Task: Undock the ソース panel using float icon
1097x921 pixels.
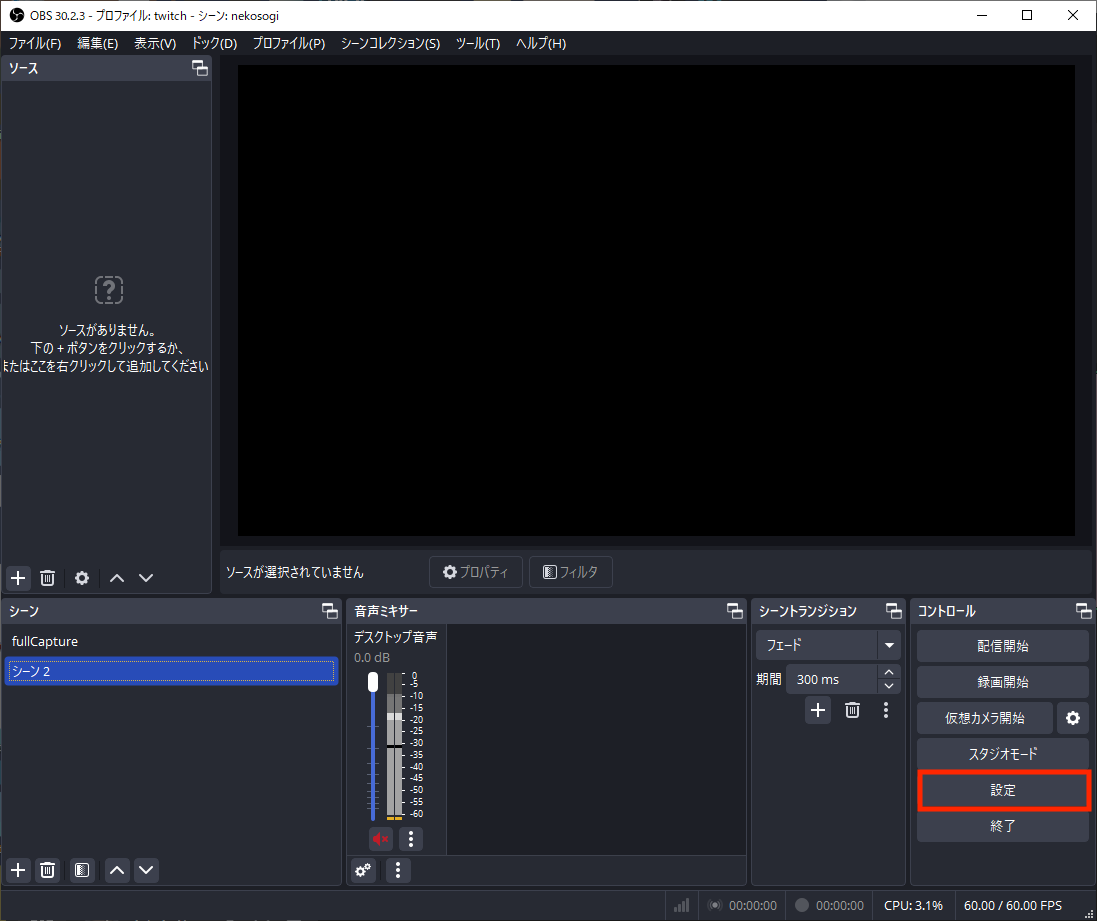Action: pos(200,68)
